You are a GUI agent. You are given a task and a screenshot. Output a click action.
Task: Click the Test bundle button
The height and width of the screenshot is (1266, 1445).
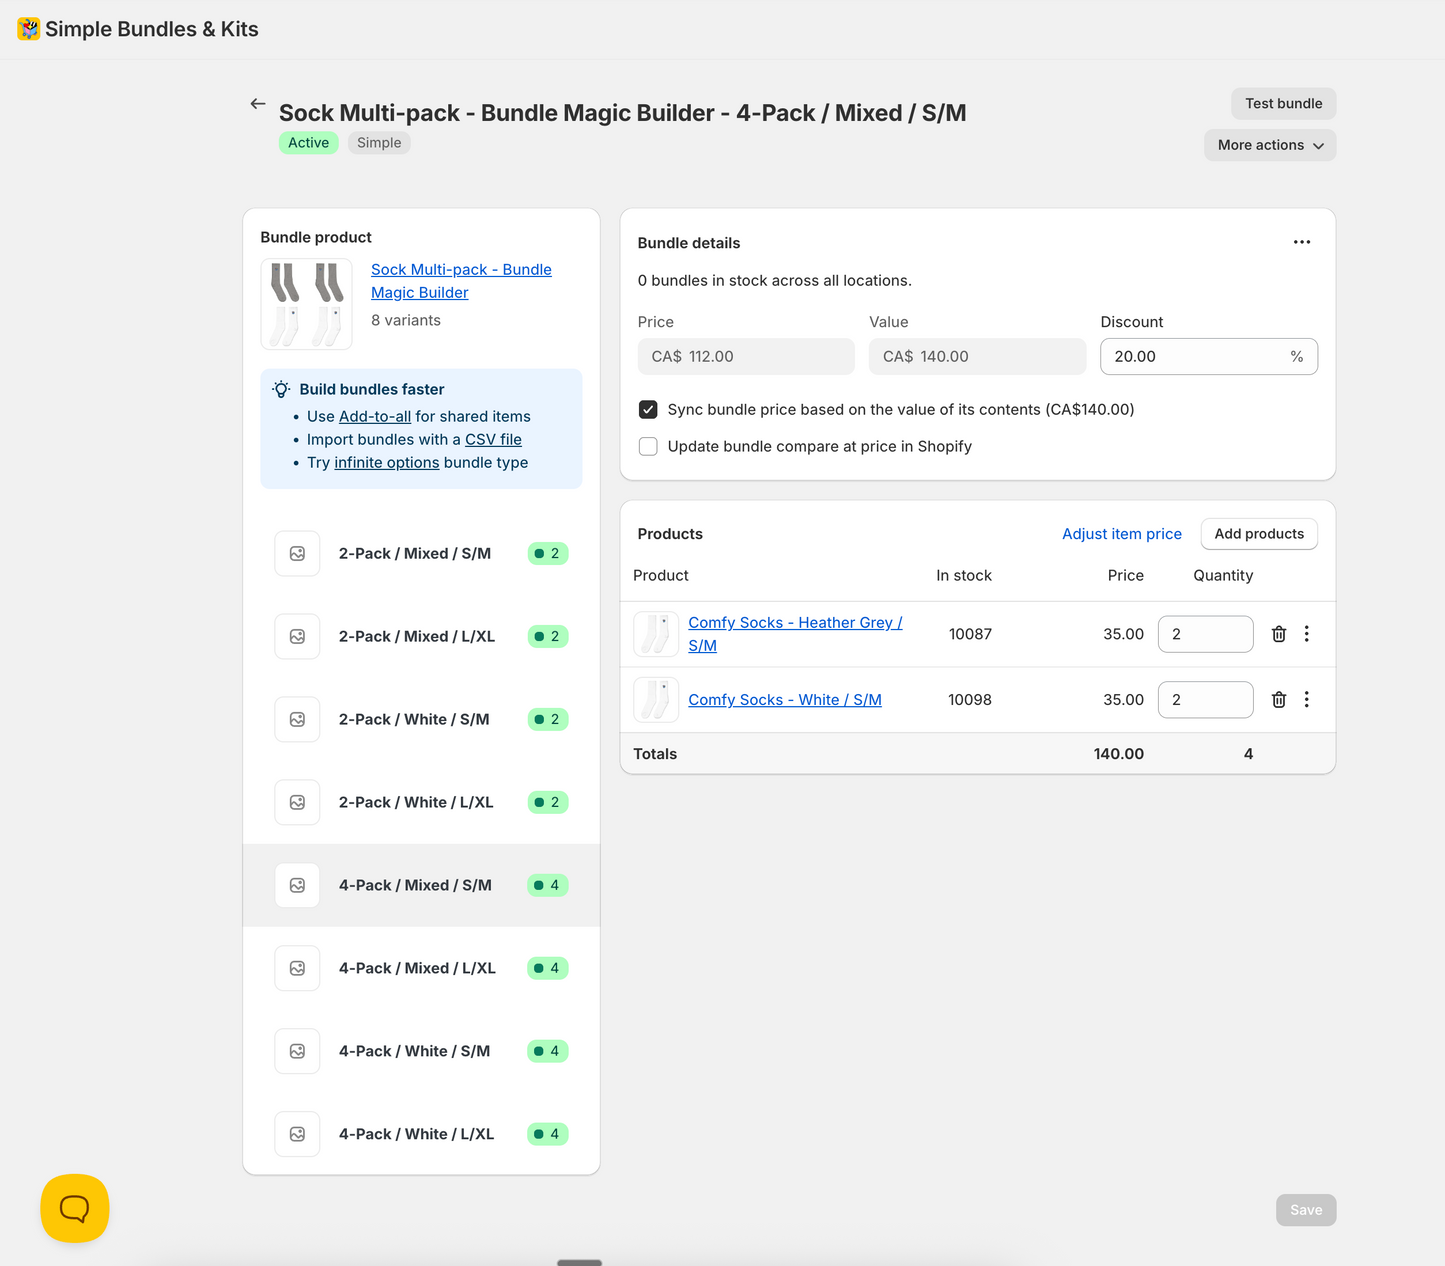(1284, 104)
